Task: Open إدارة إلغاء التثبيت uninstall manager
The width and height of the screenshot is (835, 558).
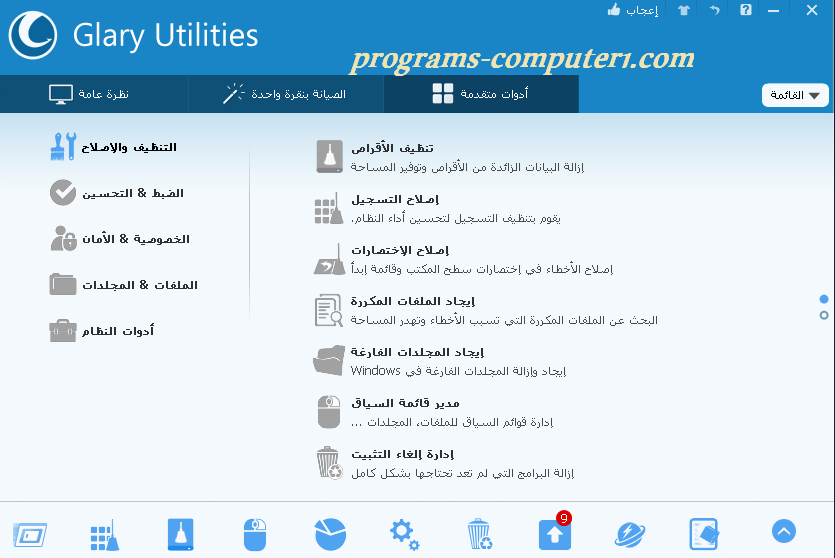Action: pyautogui.click(x=403, y=454)
